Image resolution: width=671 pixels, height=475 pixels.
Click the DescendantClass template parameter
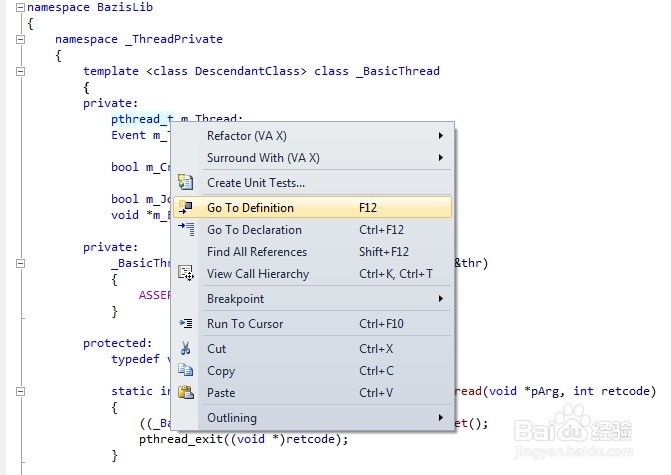(x=247, y=71)
